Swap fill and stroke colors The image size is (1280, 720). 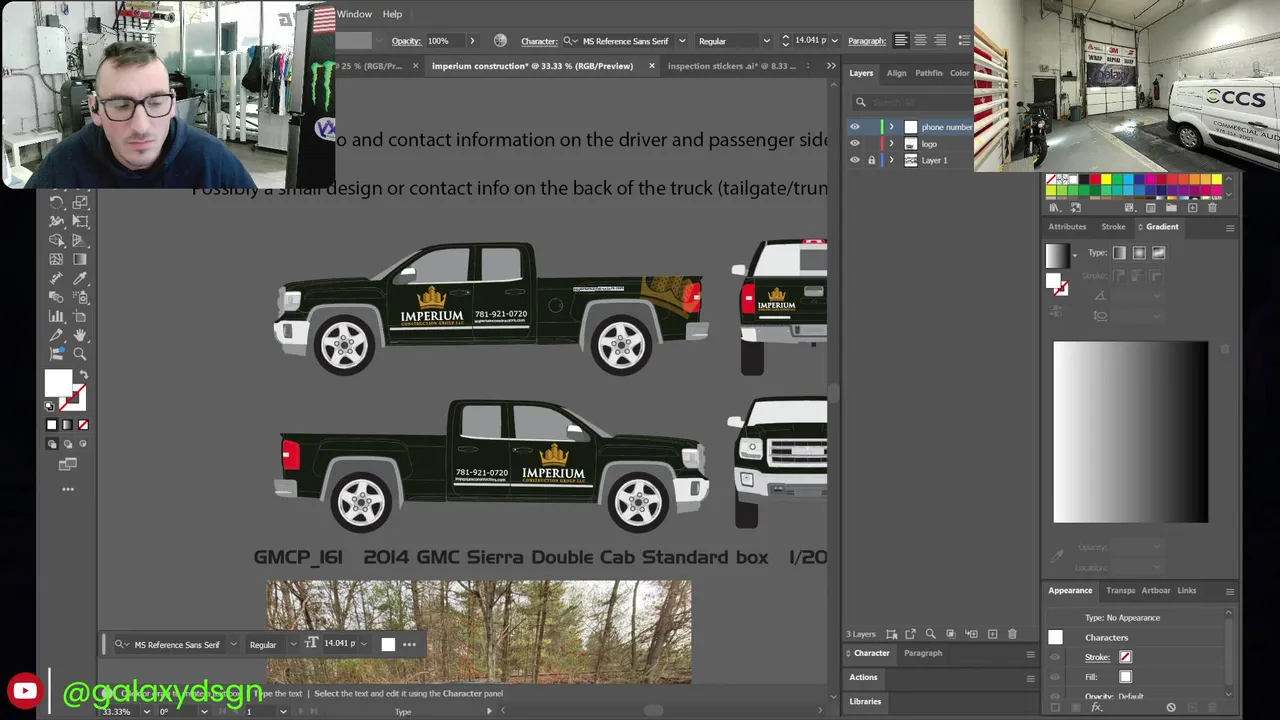tap(83, 375)
